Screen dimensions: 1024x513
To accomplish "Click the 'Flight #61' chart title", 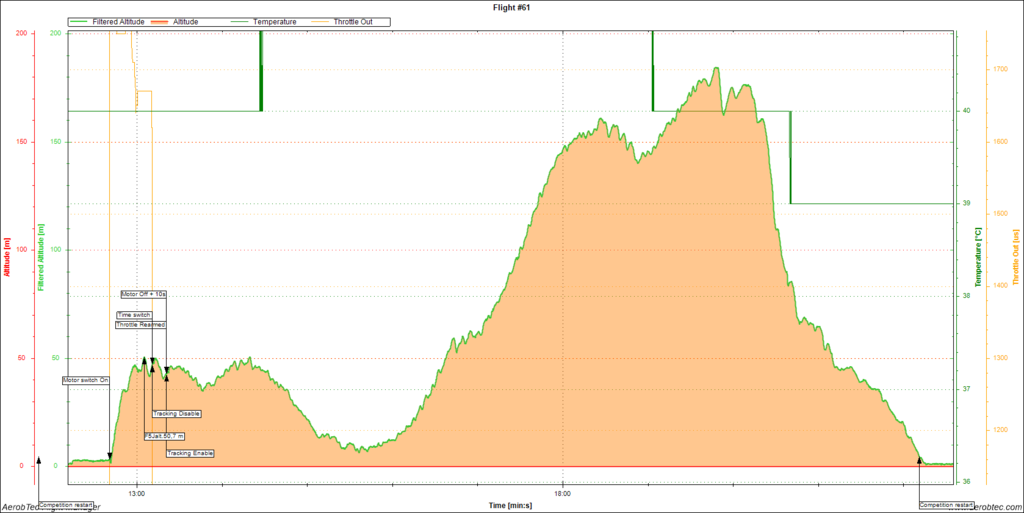I will click(513, 6).
